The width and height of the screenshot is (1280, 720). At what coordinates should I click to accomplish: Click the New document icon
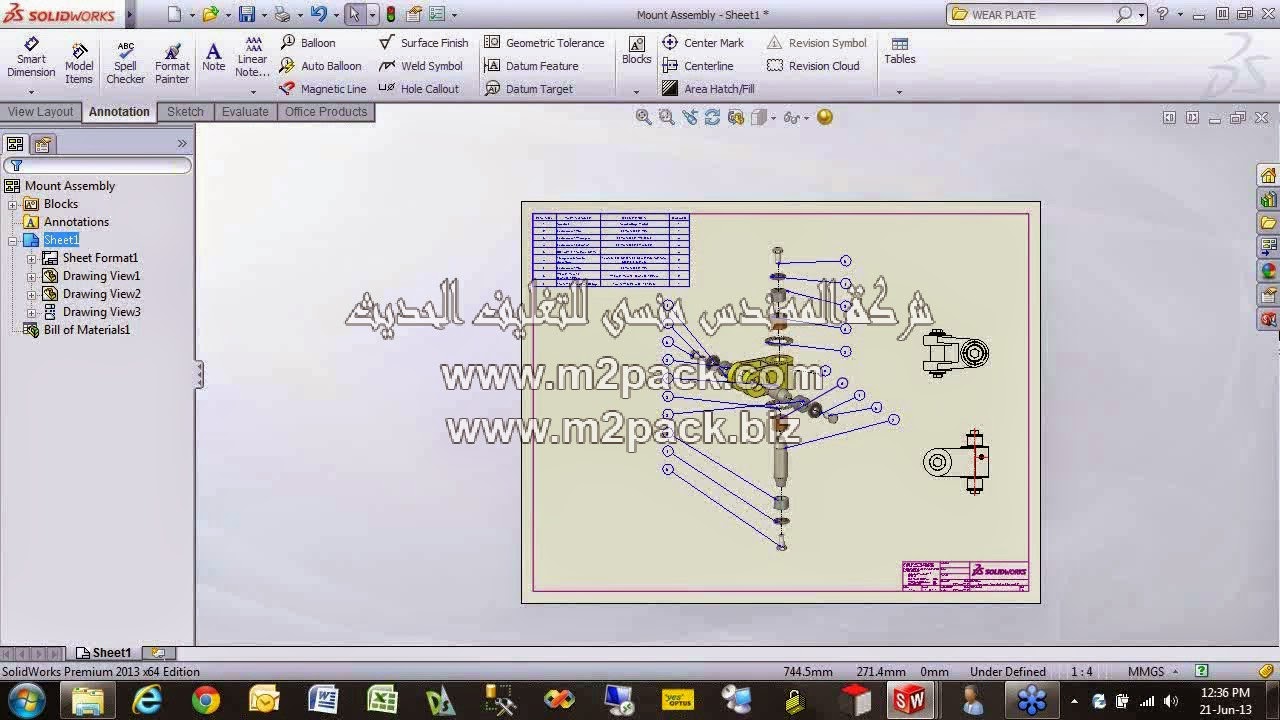(175, 15)
